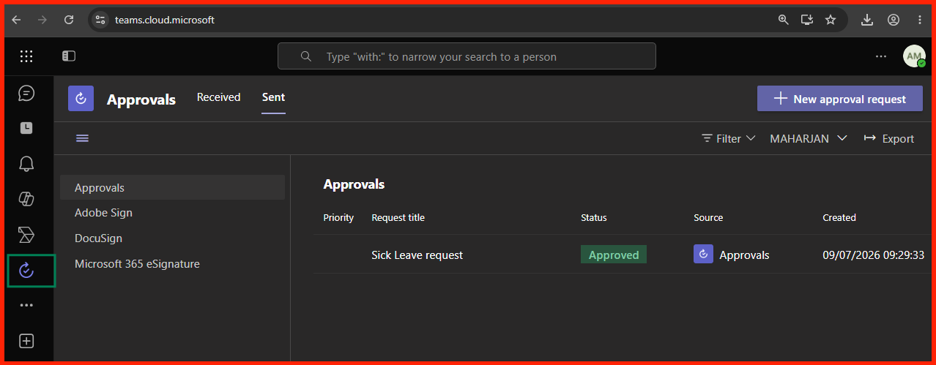936x365 pixels.
Task: Click New approval request button
Action: [840, 99]
